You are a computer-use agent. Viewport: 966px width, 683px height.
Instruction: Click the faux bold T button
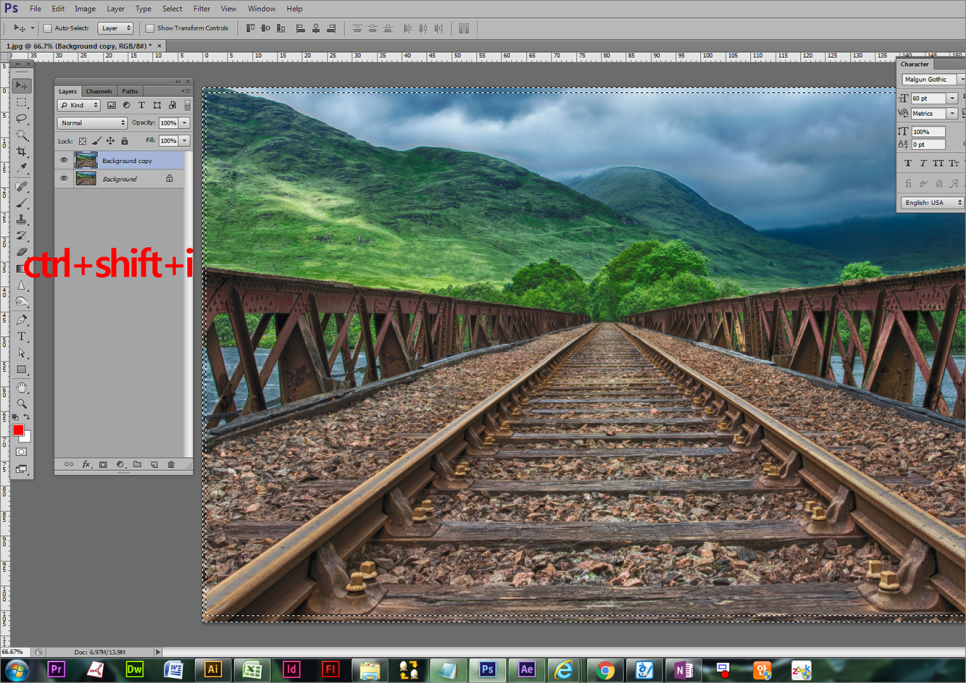(908, 163)
